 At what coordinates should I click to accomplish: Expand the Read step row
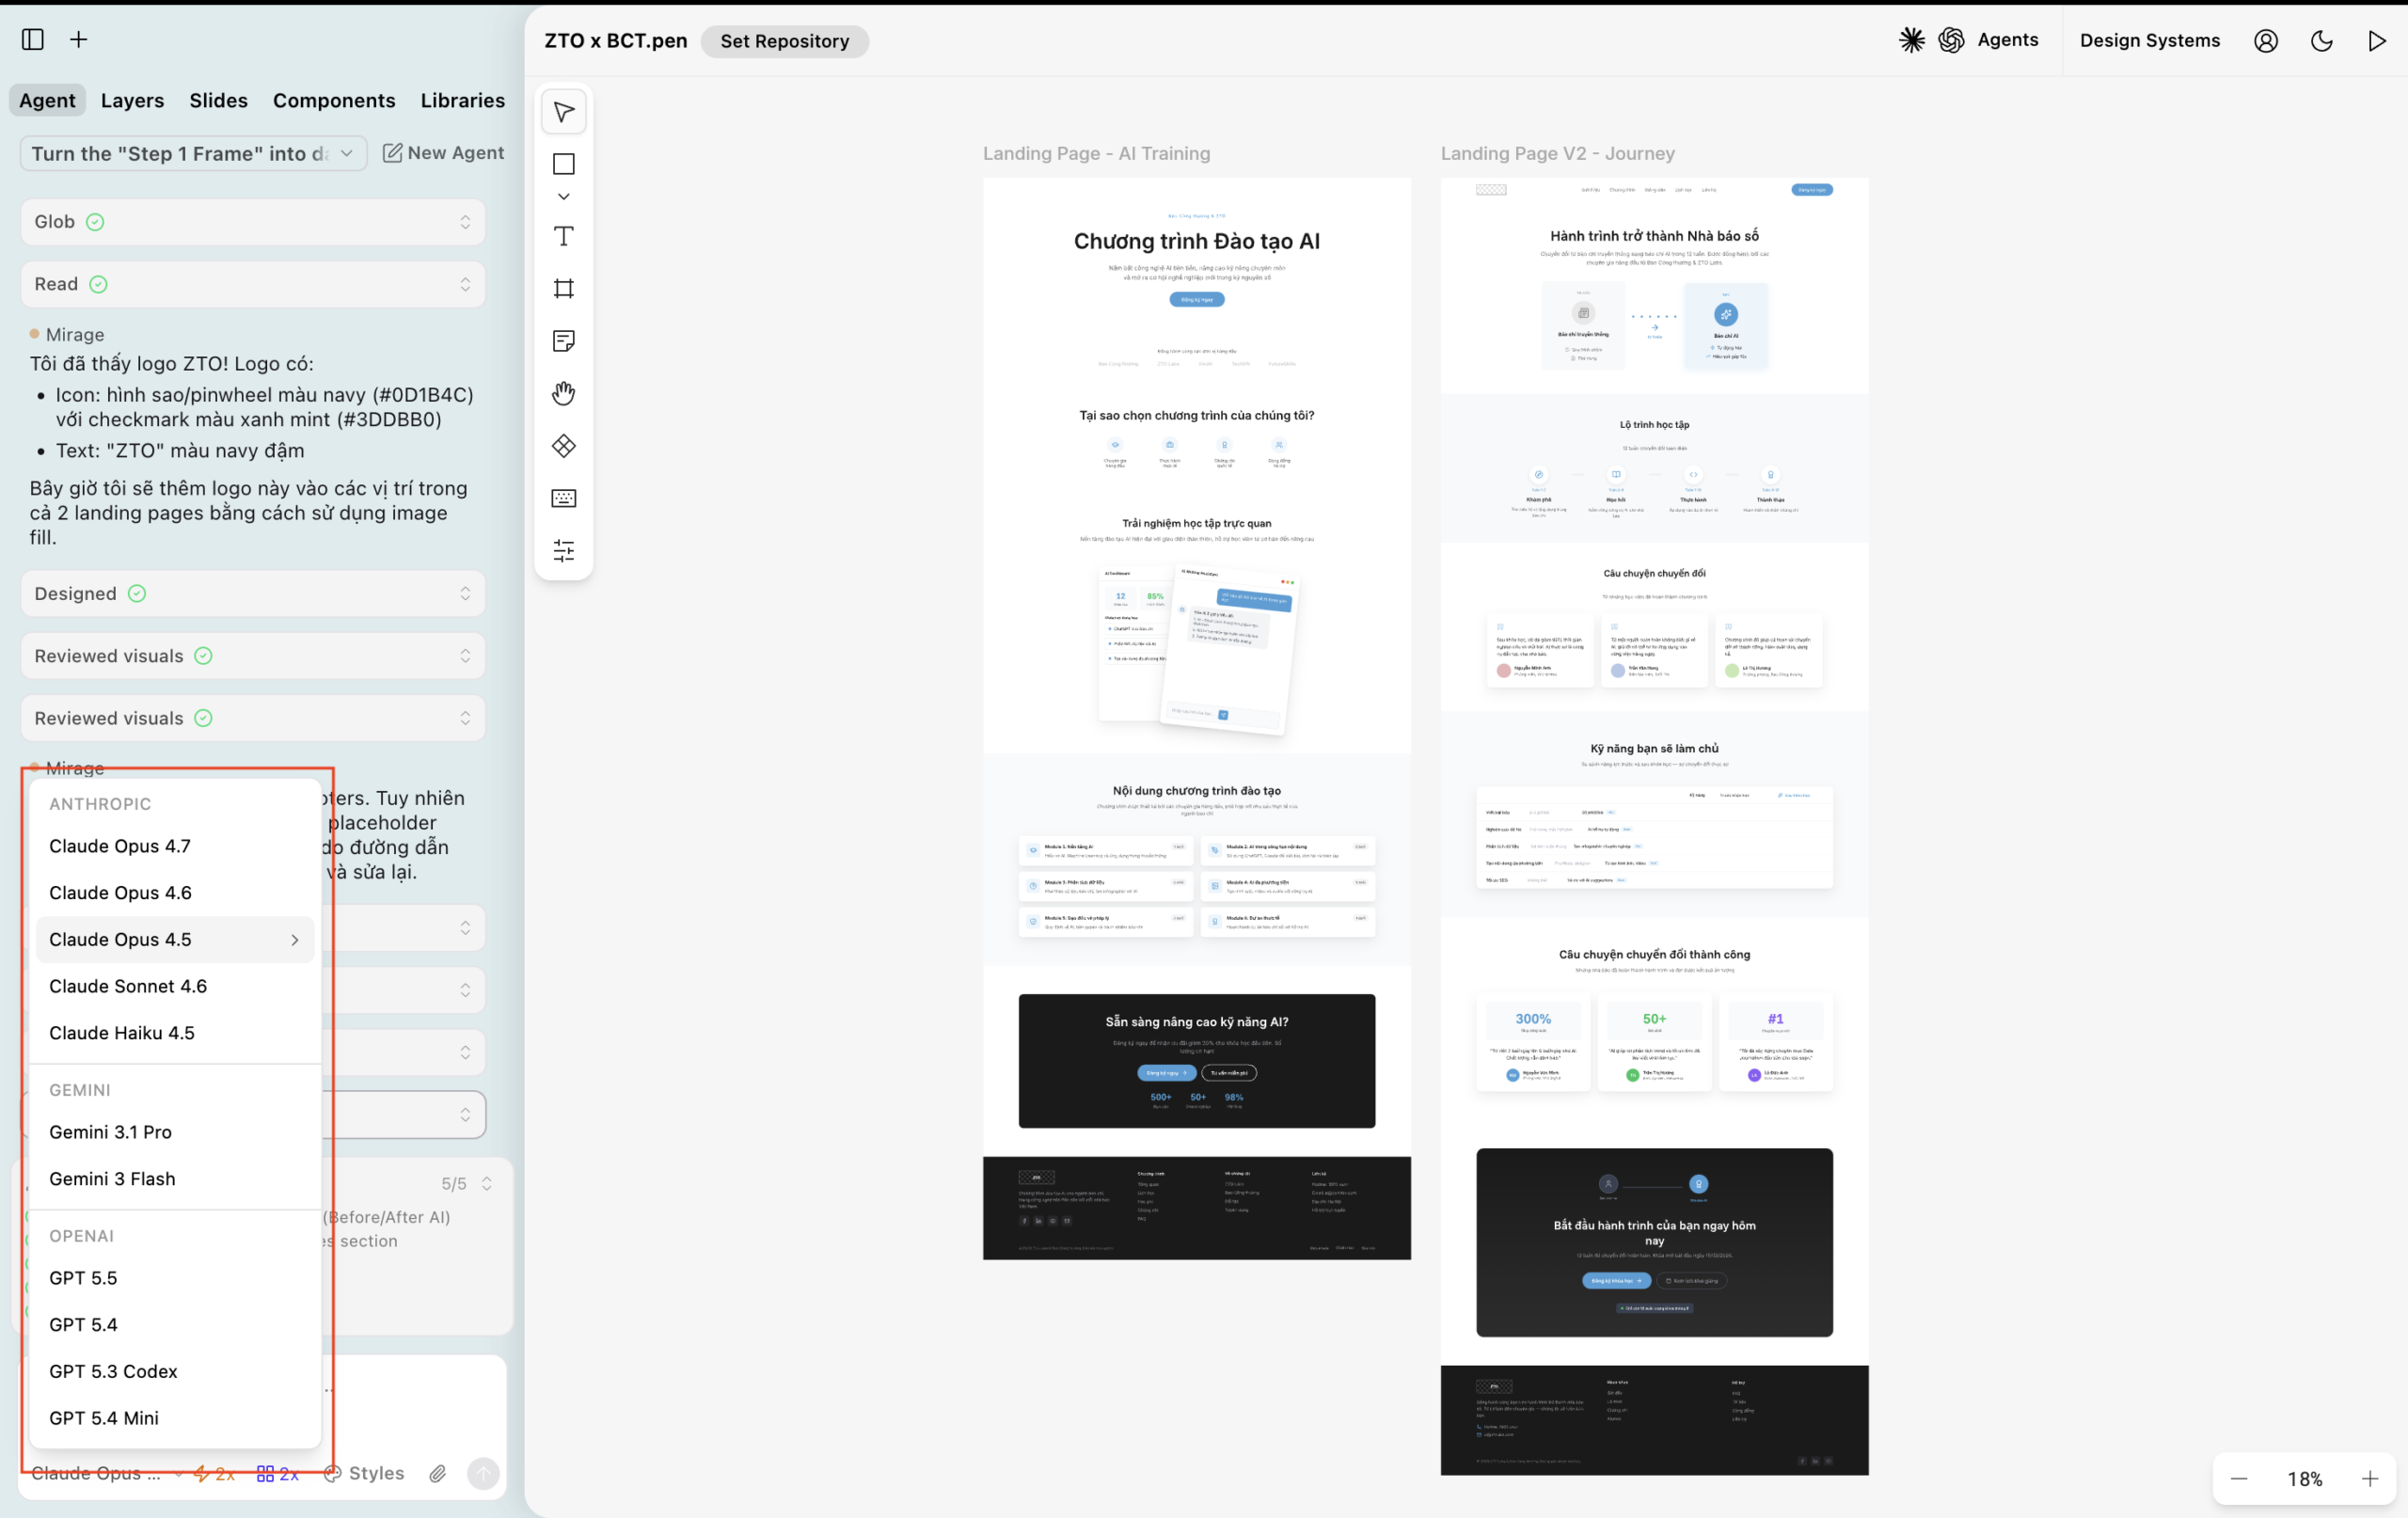[x=253, y=284]
